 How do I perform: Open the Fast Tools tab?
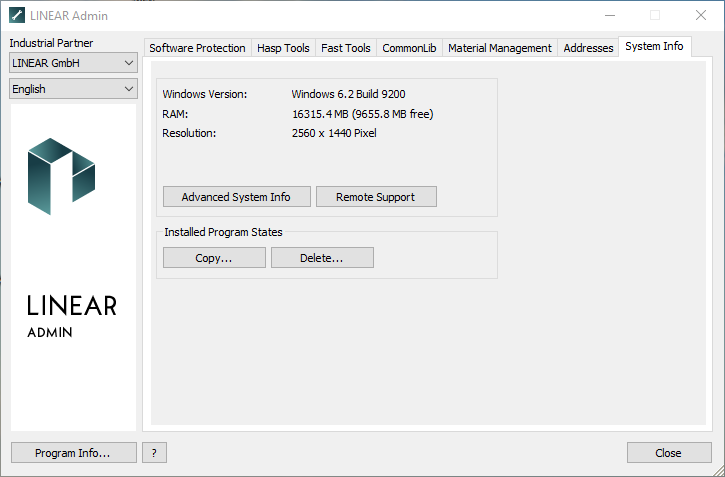pos(346,48)
